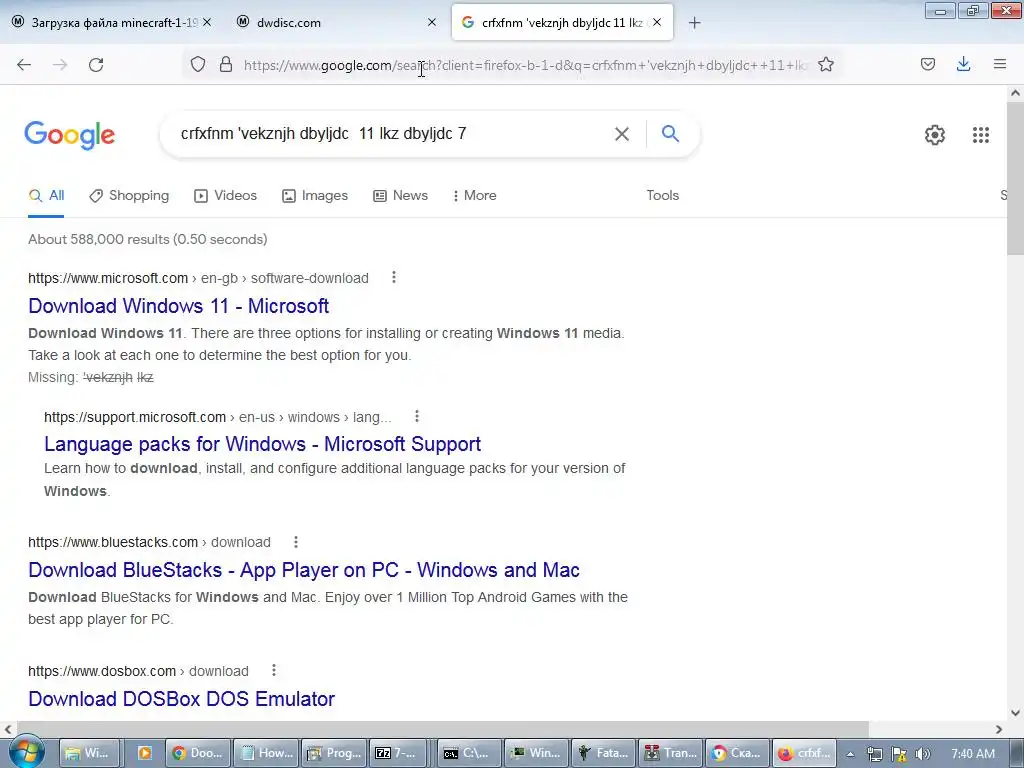Viewport: 1024px width, 768px height.
Task: Select the Images results tab
Action: coord(315,196)
